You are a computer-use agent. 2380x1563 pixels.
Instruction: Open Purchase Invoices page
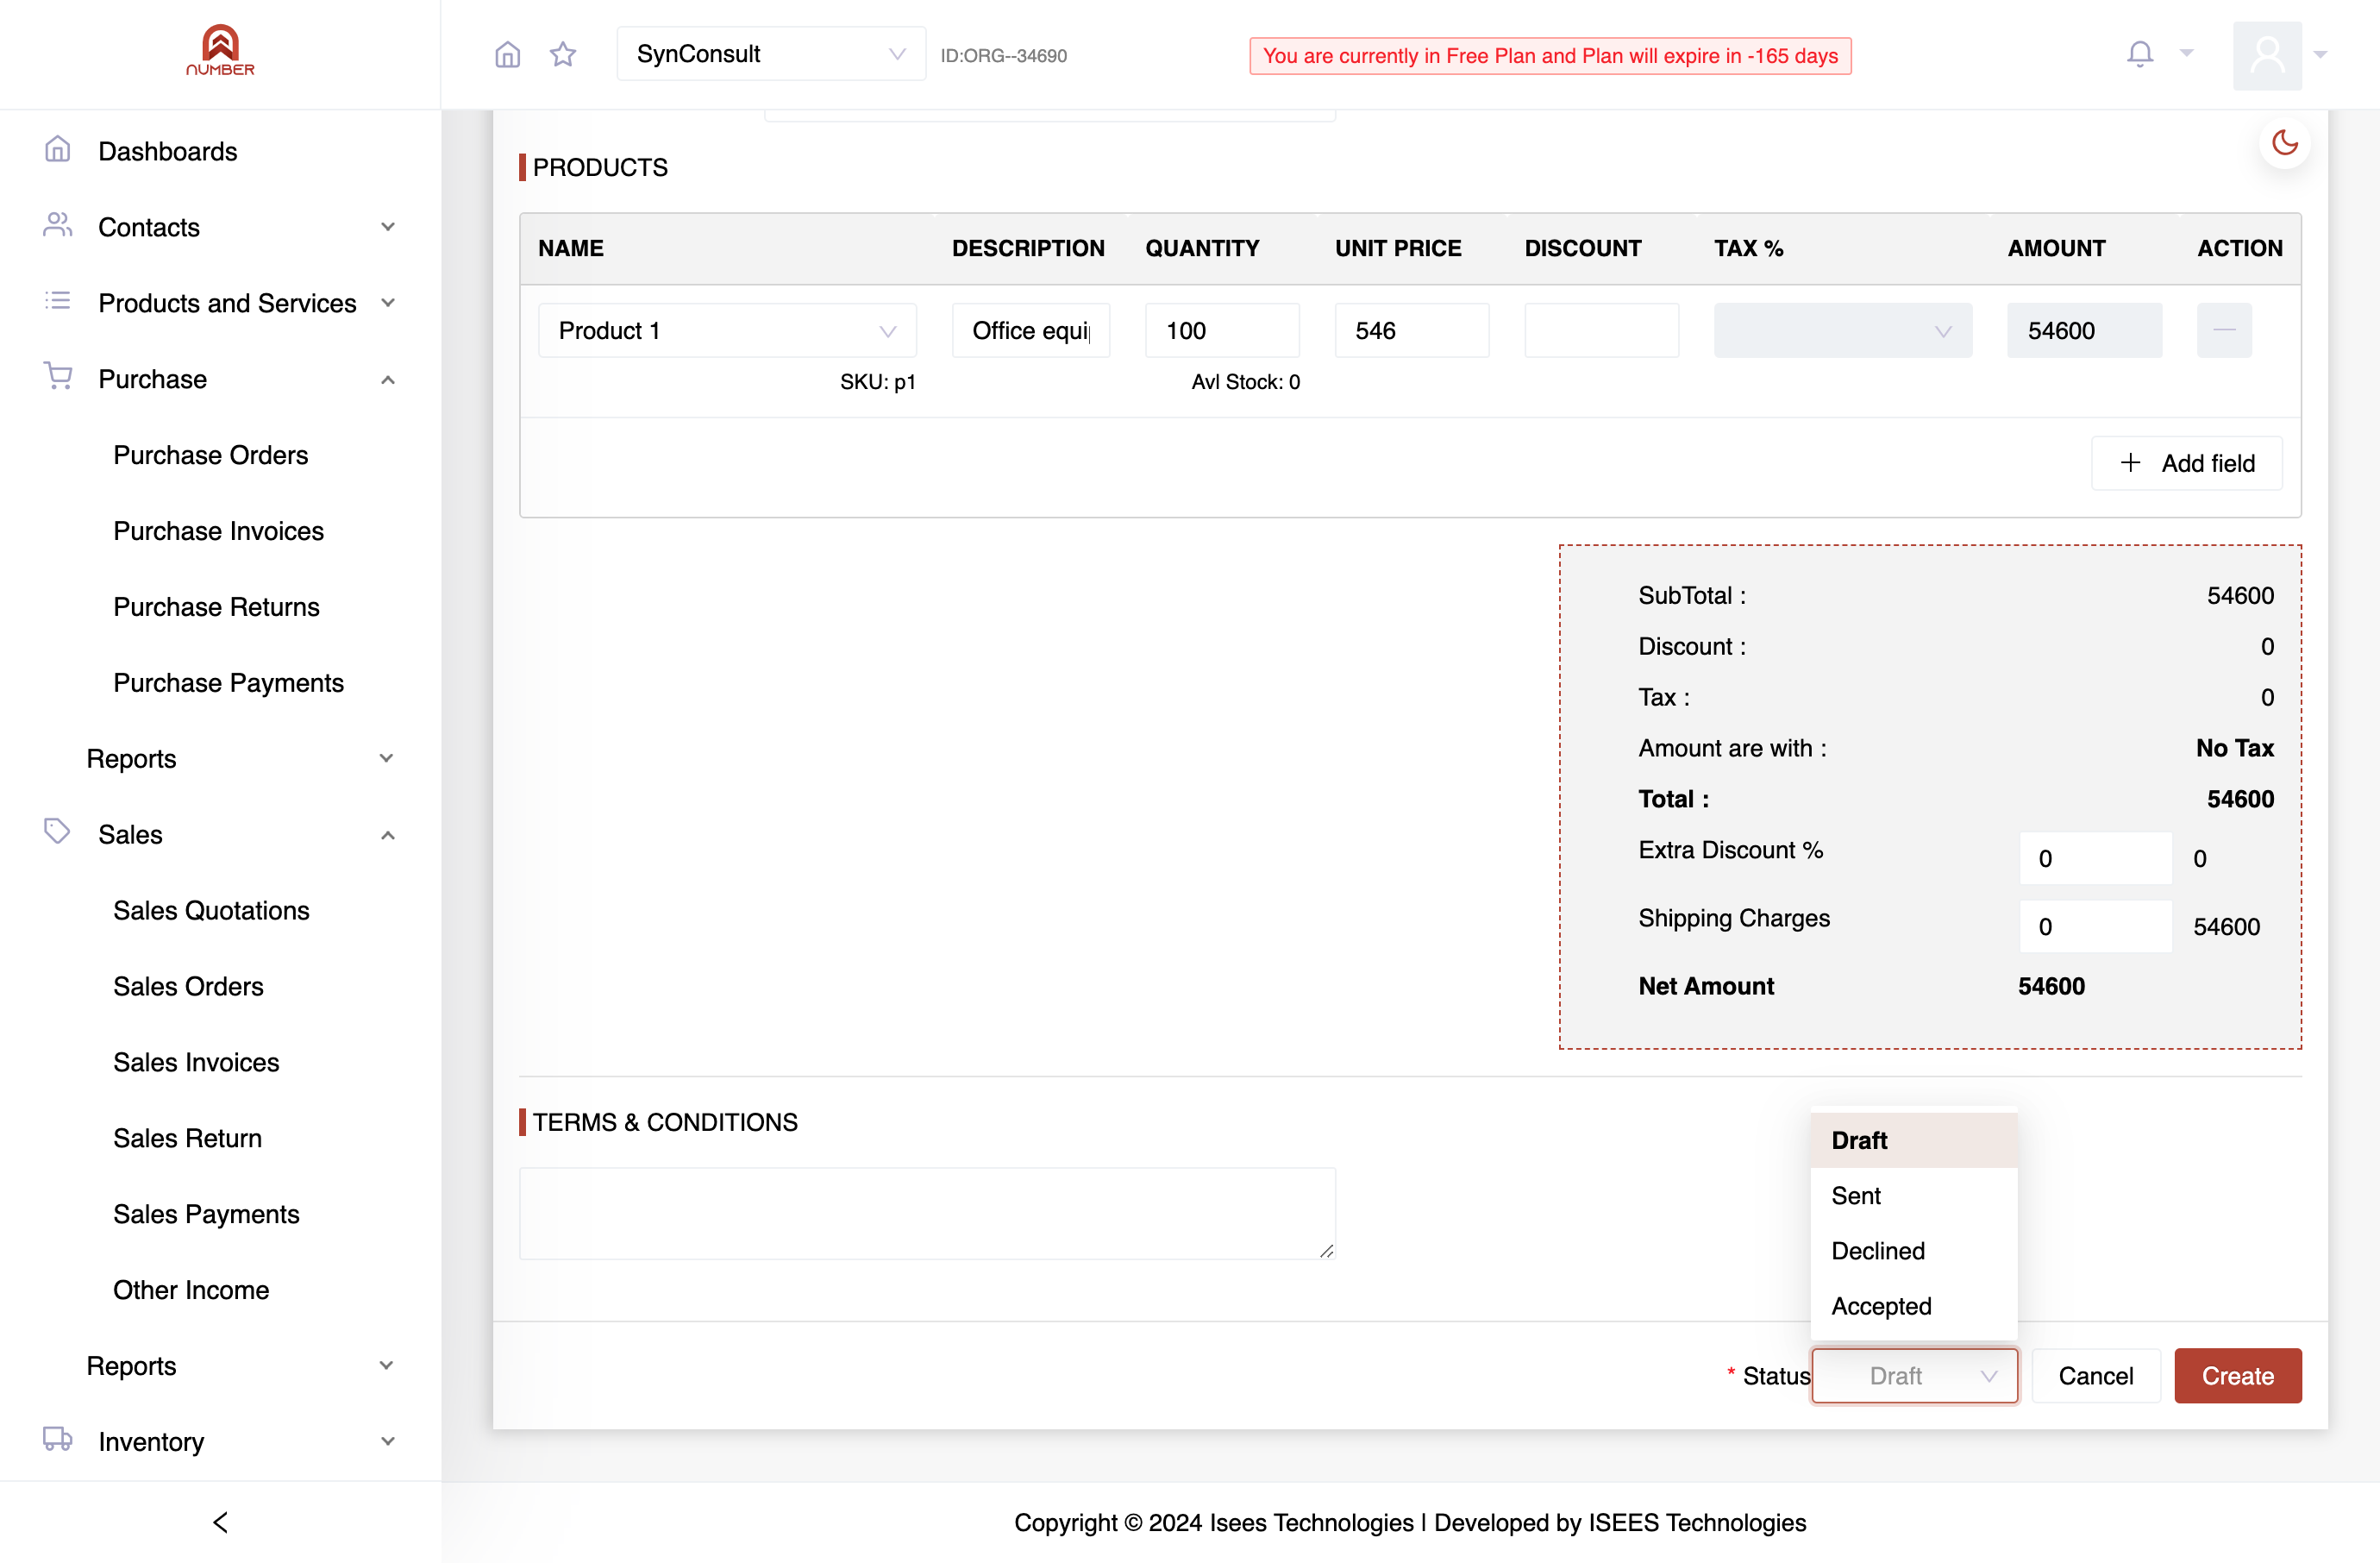[218, 531]
